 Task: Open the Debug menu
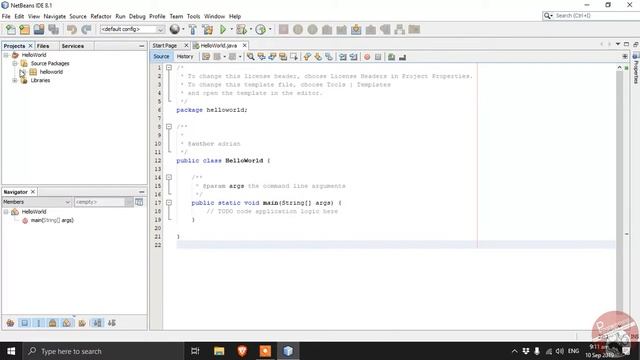pos(137,16)
